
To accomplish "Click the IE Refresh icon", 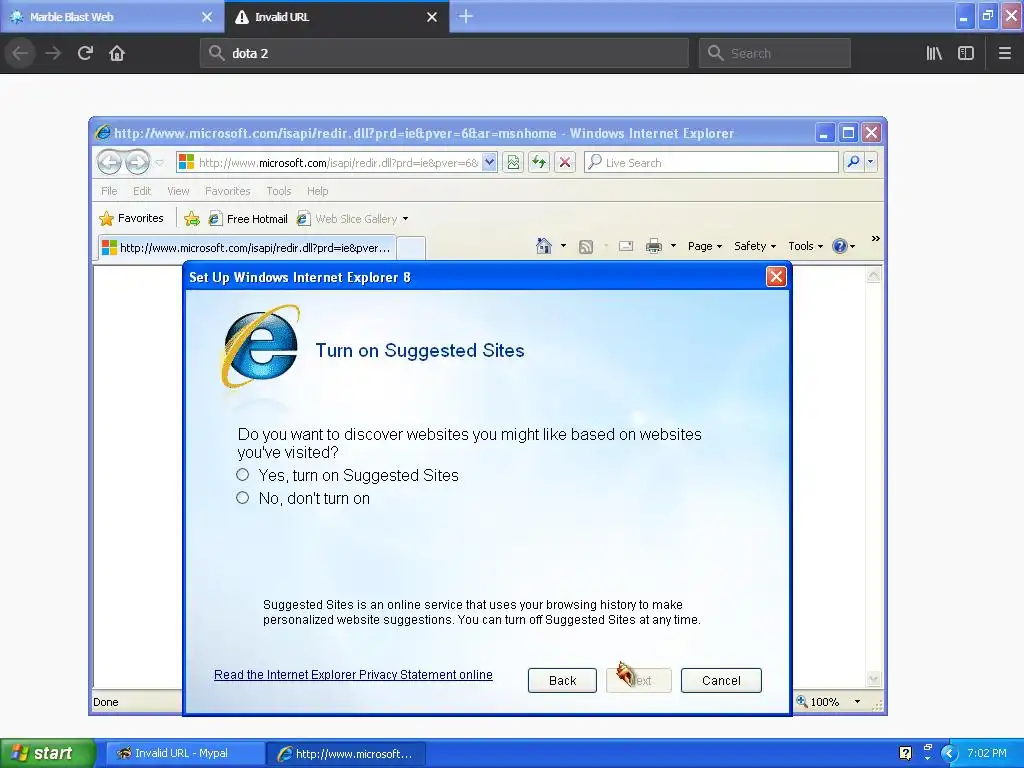I will [539, 163].
